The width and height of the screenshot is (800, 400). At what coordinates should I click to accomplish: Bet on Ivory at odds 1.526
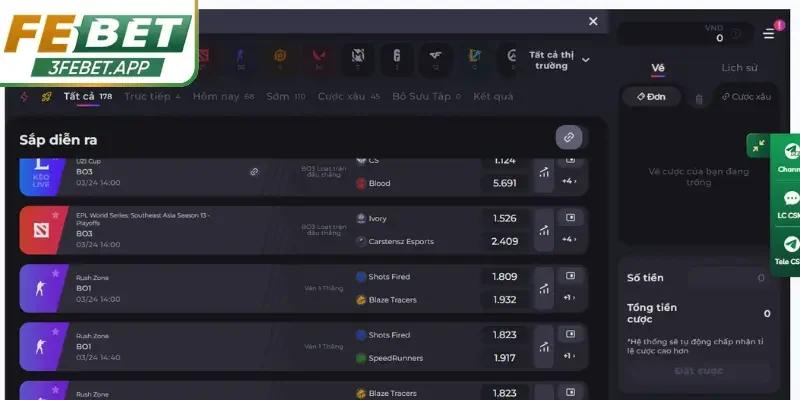[505, 218]
